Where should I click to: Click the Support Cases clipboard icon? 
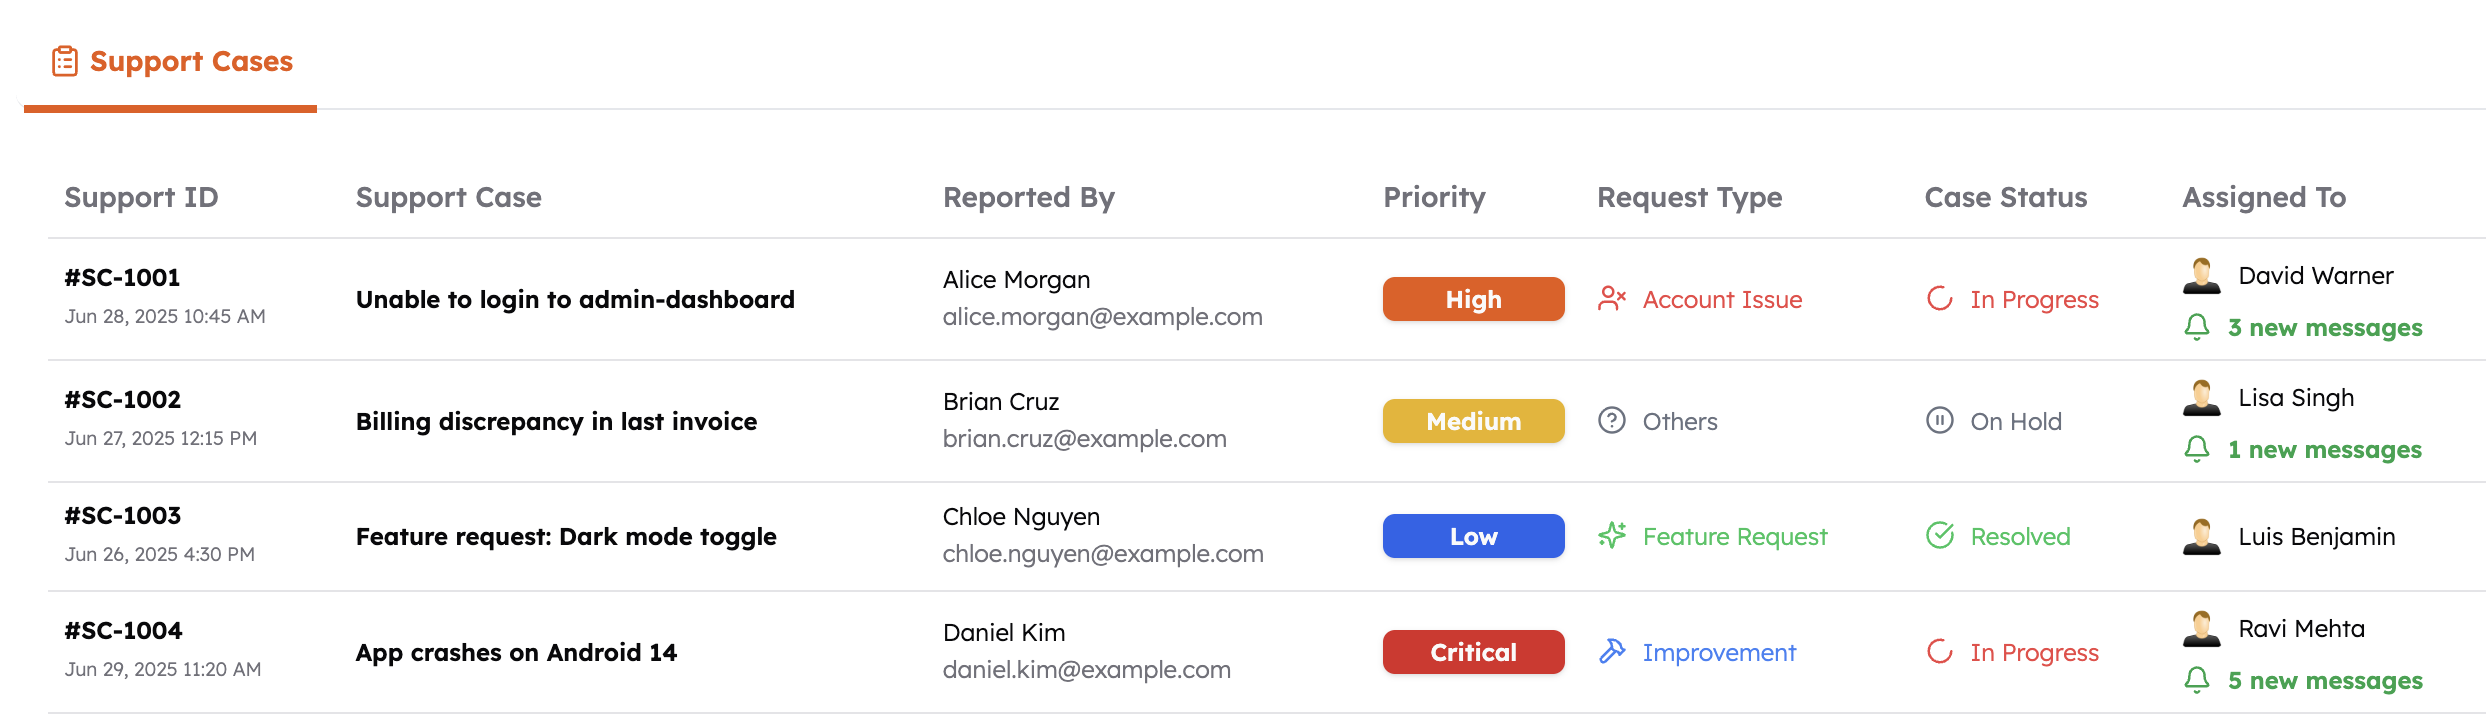65,61
